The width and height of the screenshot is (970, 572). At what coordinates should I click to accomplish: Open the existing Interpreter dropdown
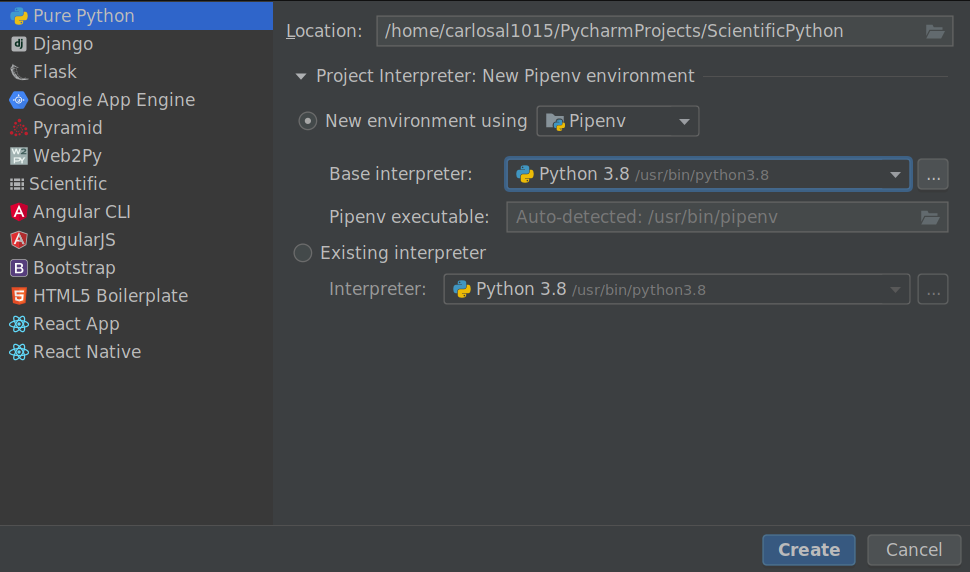click(677, 289)
